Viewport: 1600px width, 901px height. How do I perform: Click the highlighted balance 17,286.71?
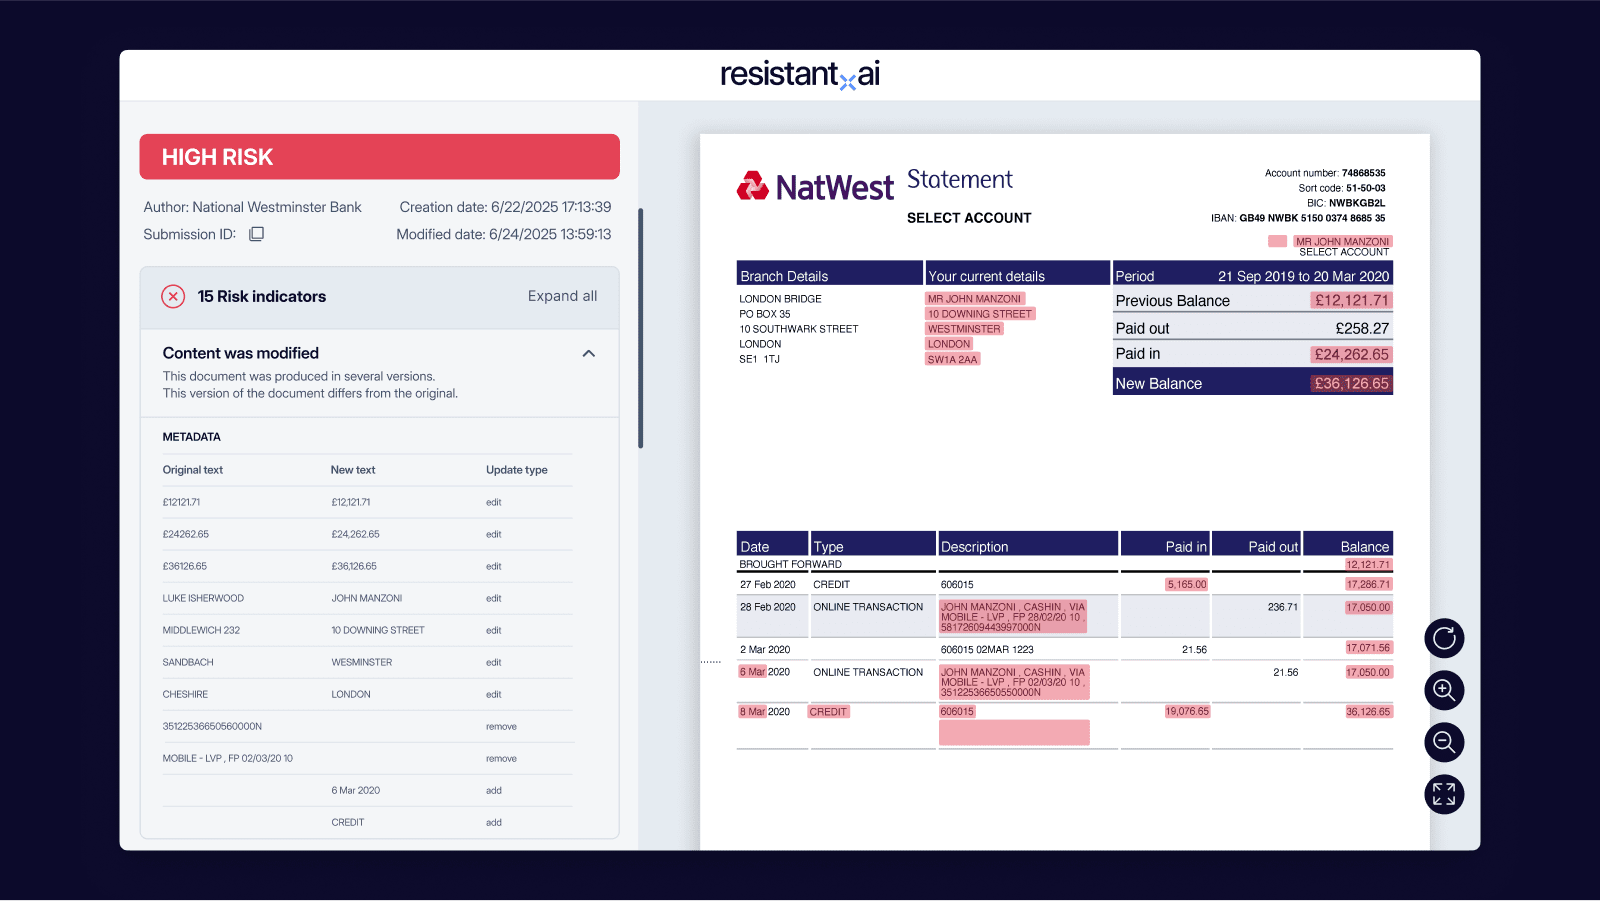tap(1368, 585)
